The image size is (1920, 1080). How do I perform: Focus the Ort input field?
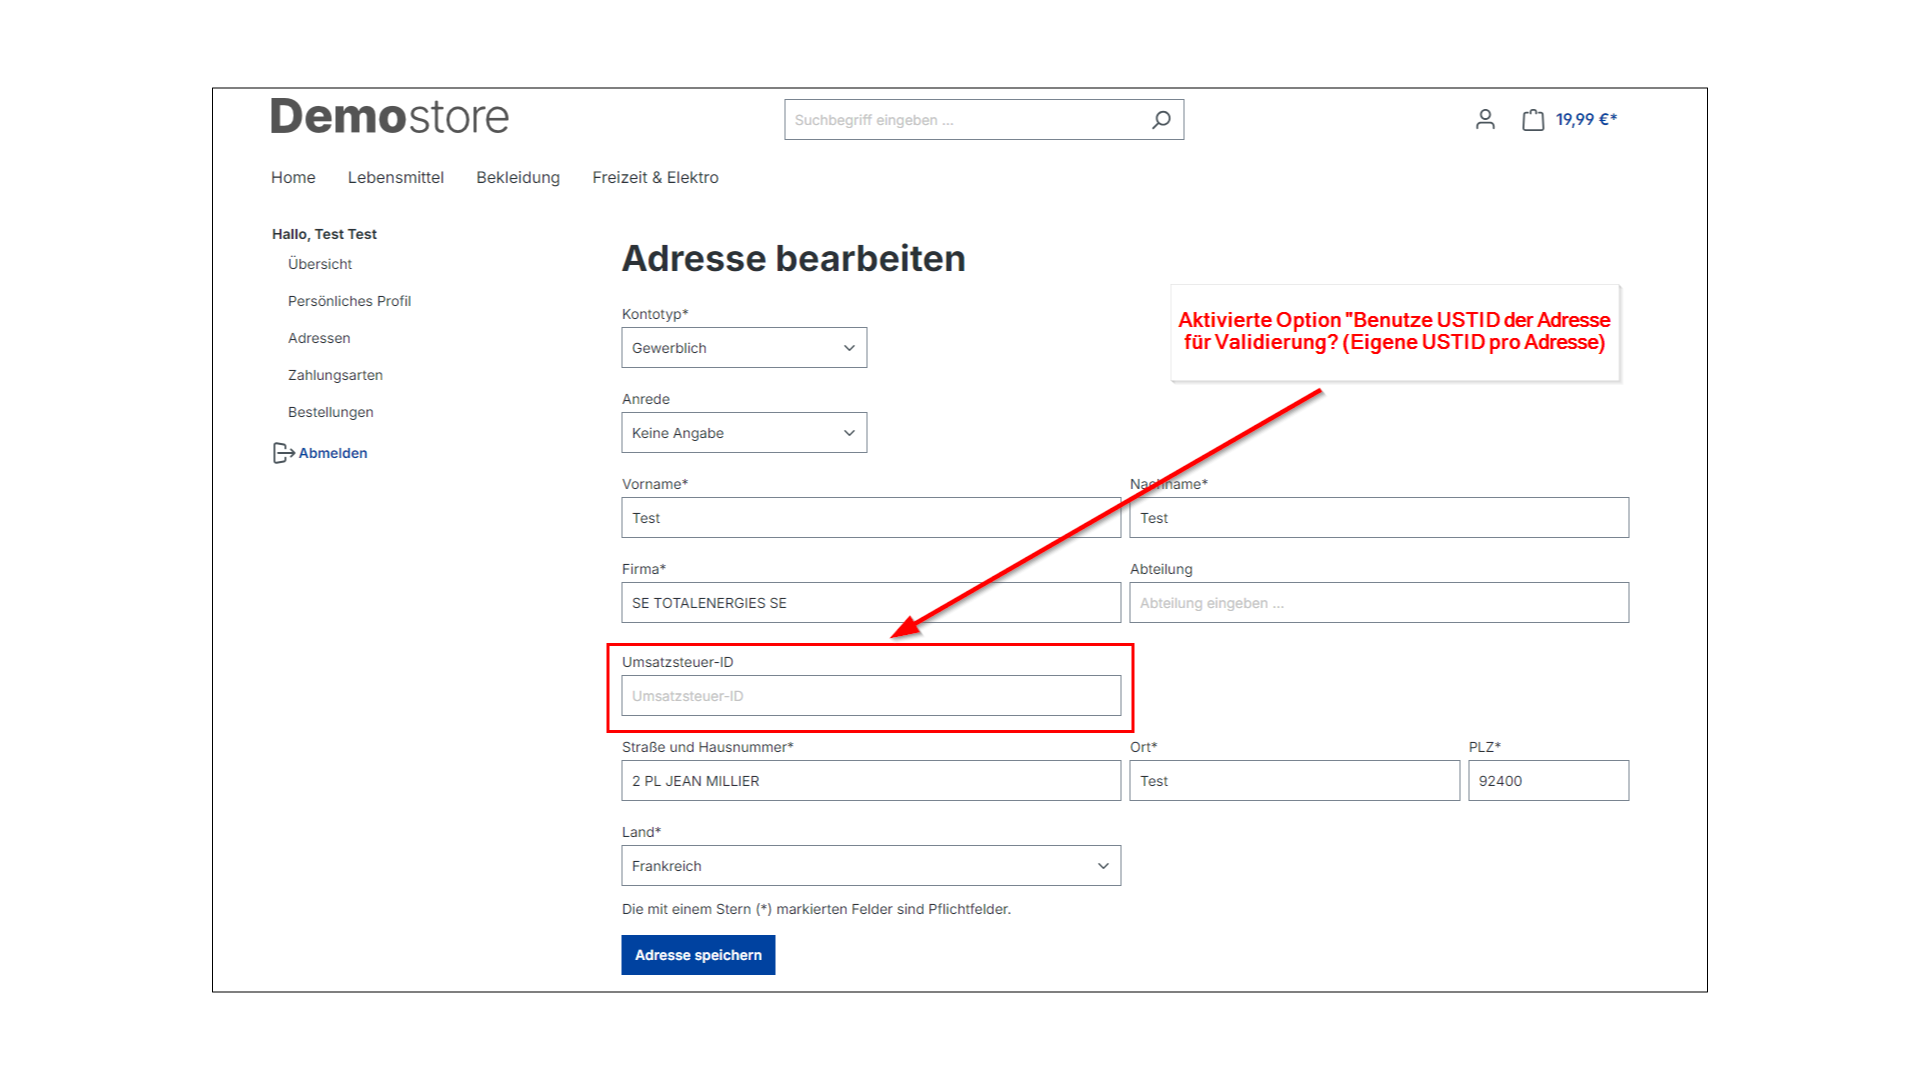1294,781
